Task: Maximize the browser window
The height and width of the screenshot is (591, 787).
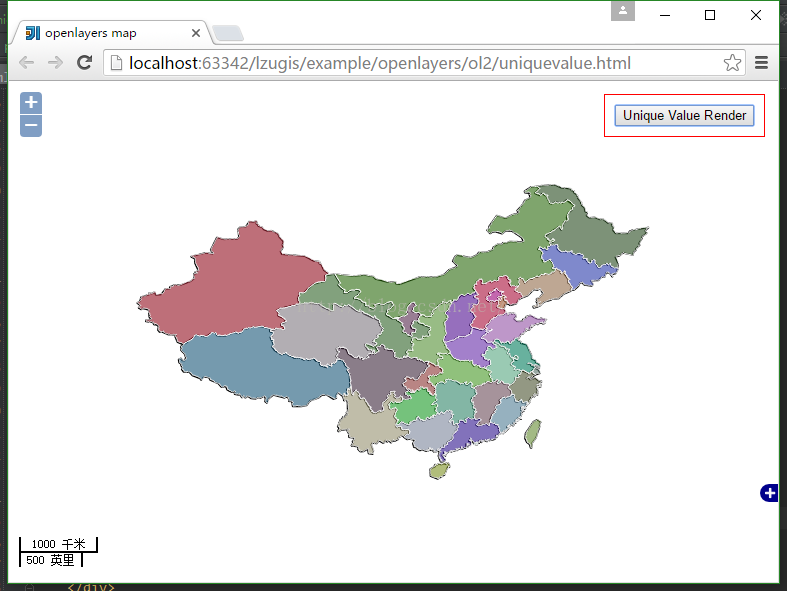Action: pos(710,15)
